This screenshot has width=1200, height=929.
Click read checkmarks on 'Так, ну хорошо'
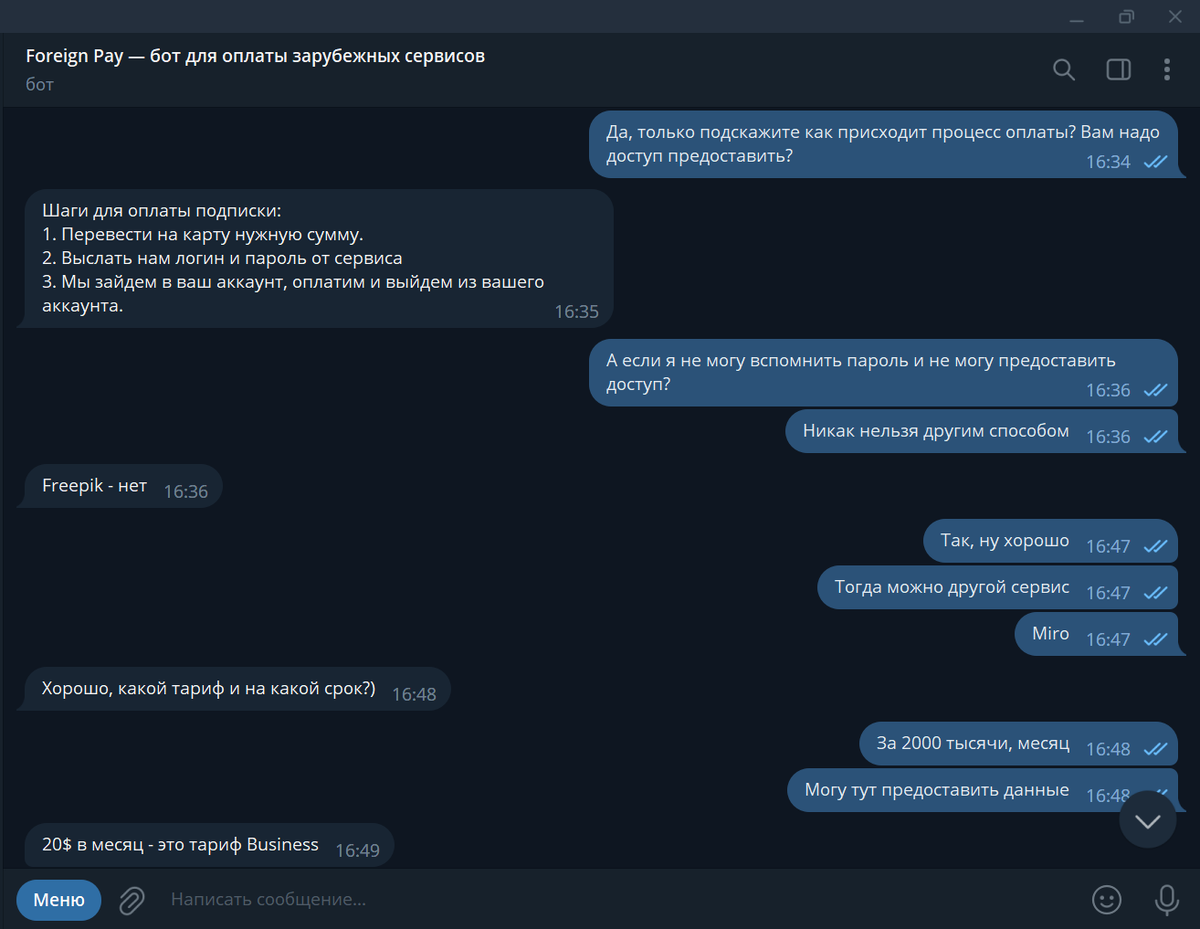click(x=1155, y=546)
